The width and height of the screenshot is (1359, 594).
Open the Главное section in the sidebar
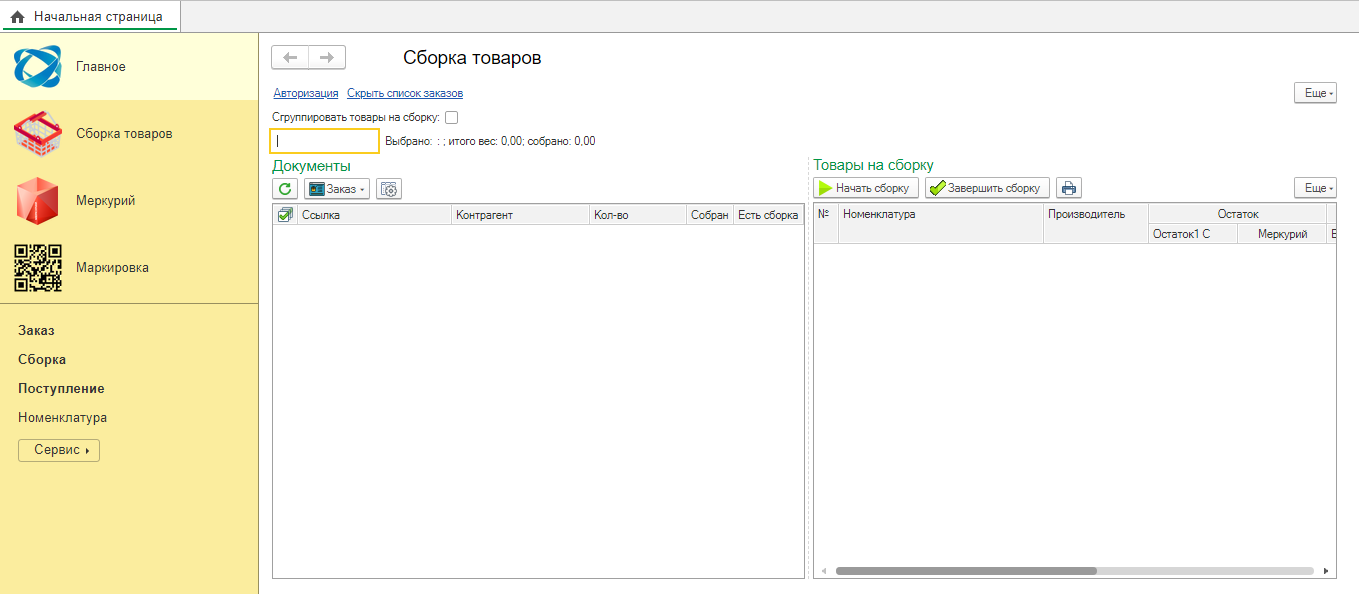click(x=129, y=67)
